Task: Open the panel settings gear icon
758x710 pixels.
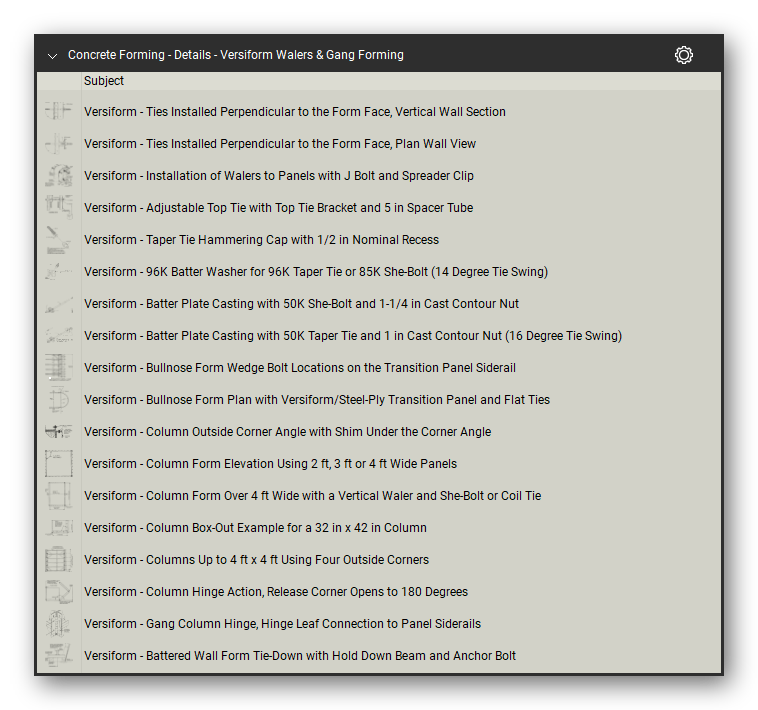Action: pos(684,55)
